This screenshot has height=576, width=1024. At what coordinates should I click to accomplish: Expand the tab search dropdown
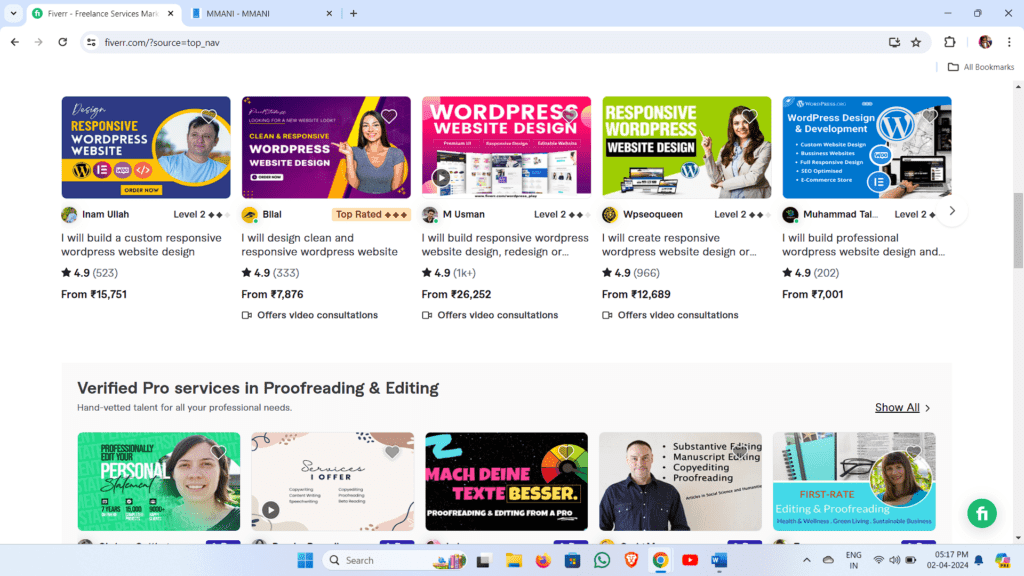[13, 13]
